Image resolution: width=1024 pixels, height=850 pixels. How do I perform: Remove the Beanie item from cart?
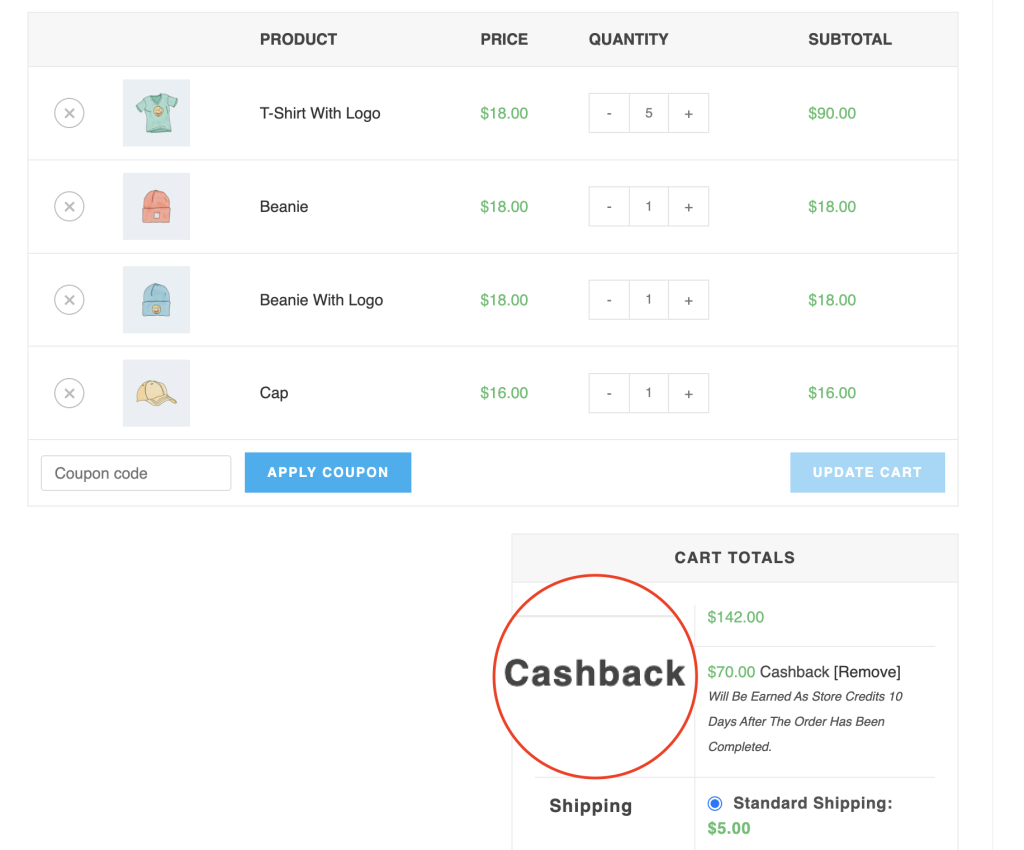(x=69, y=207)
